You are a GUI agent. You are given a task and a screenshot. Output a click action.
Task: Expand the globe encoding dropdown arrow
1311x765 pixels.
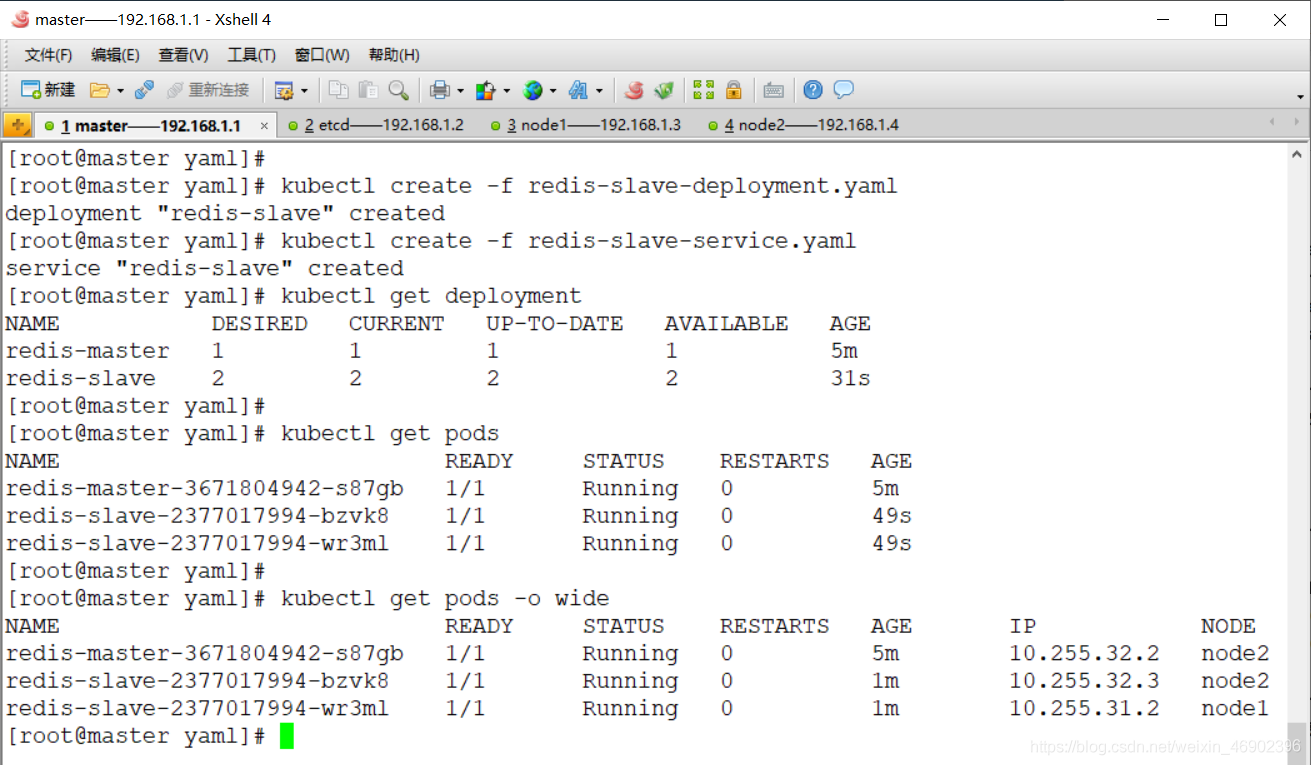click(553, 91)
